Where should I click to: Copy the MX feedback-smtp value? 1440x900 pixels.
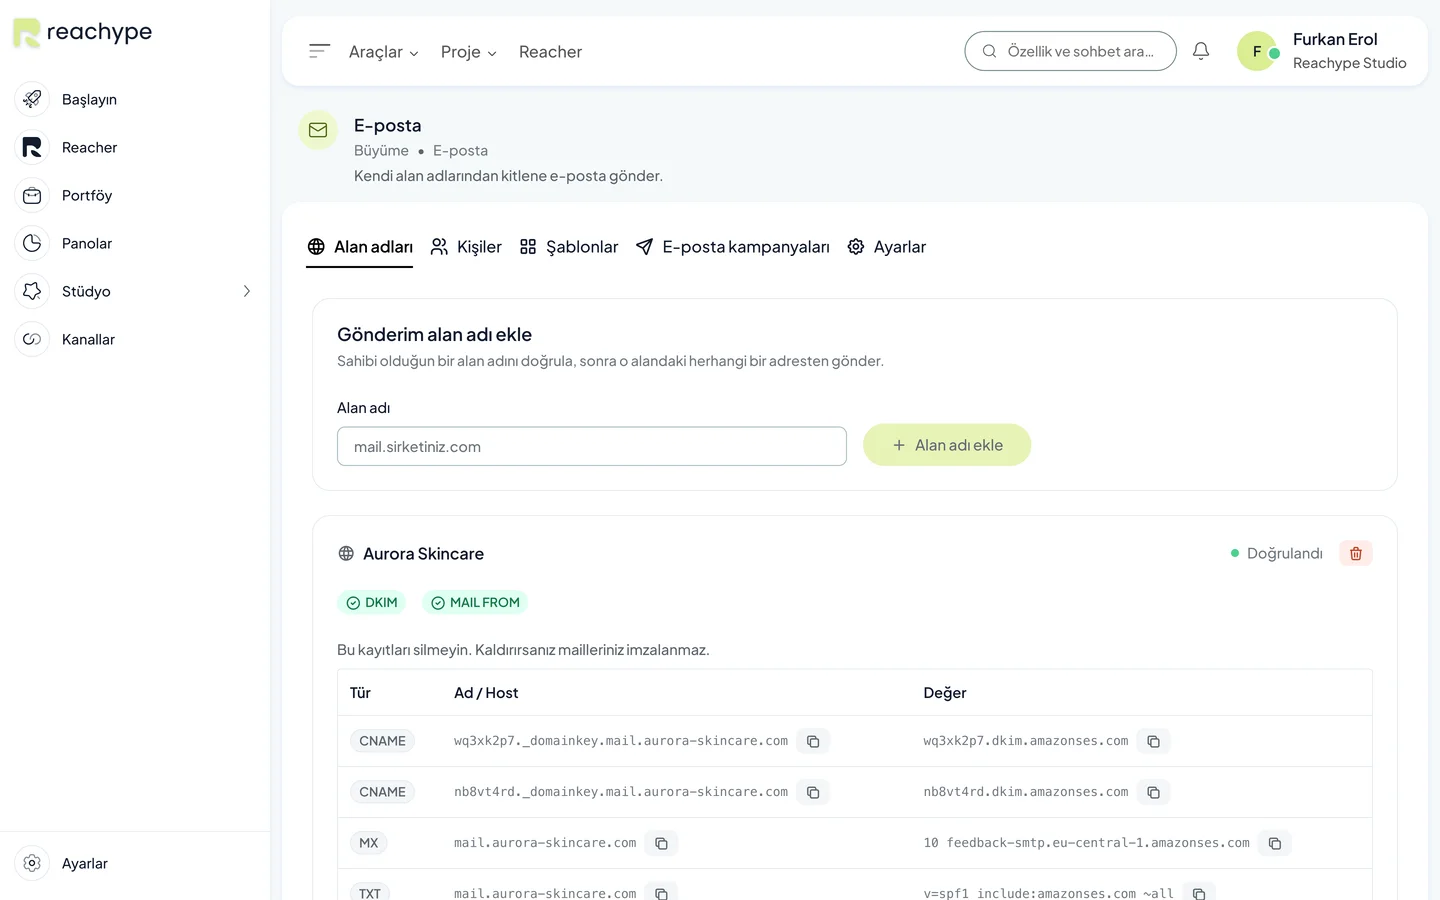click(x=1275, y=843)
